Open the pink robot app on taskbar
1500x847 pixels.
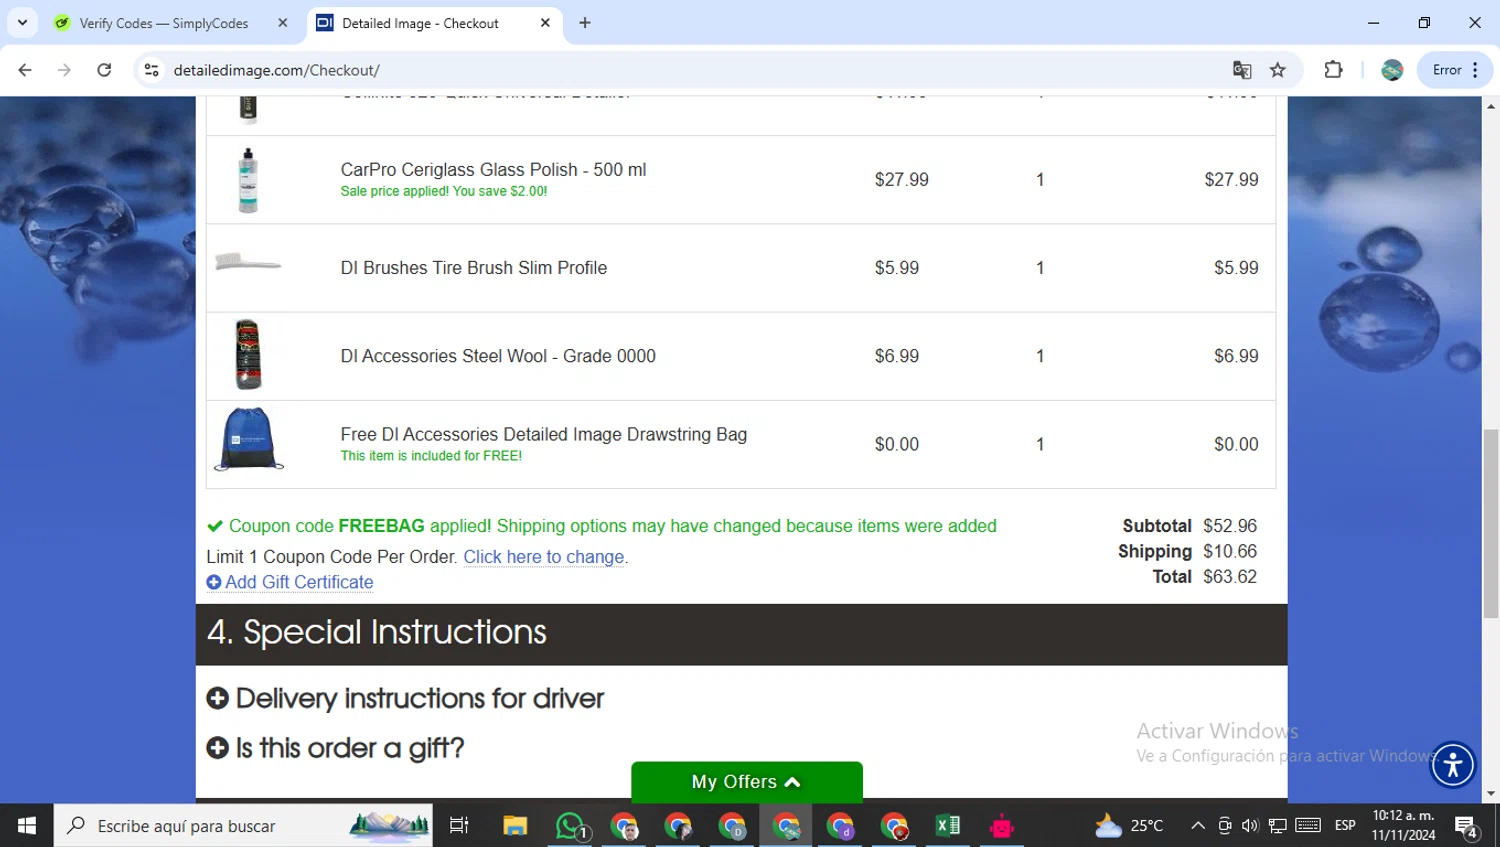tap(1001, 826)
